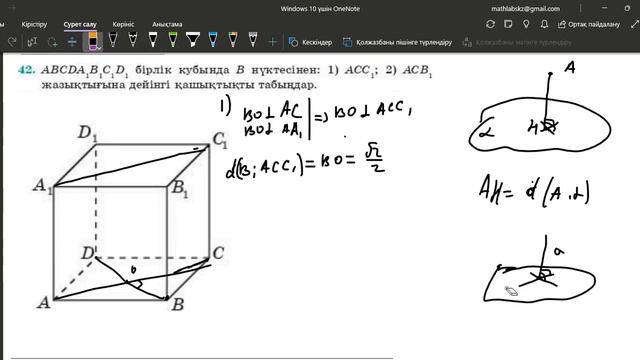Click the redo arrow icon
The width and height of the screenshot is (640, 360).
[12, 42]
